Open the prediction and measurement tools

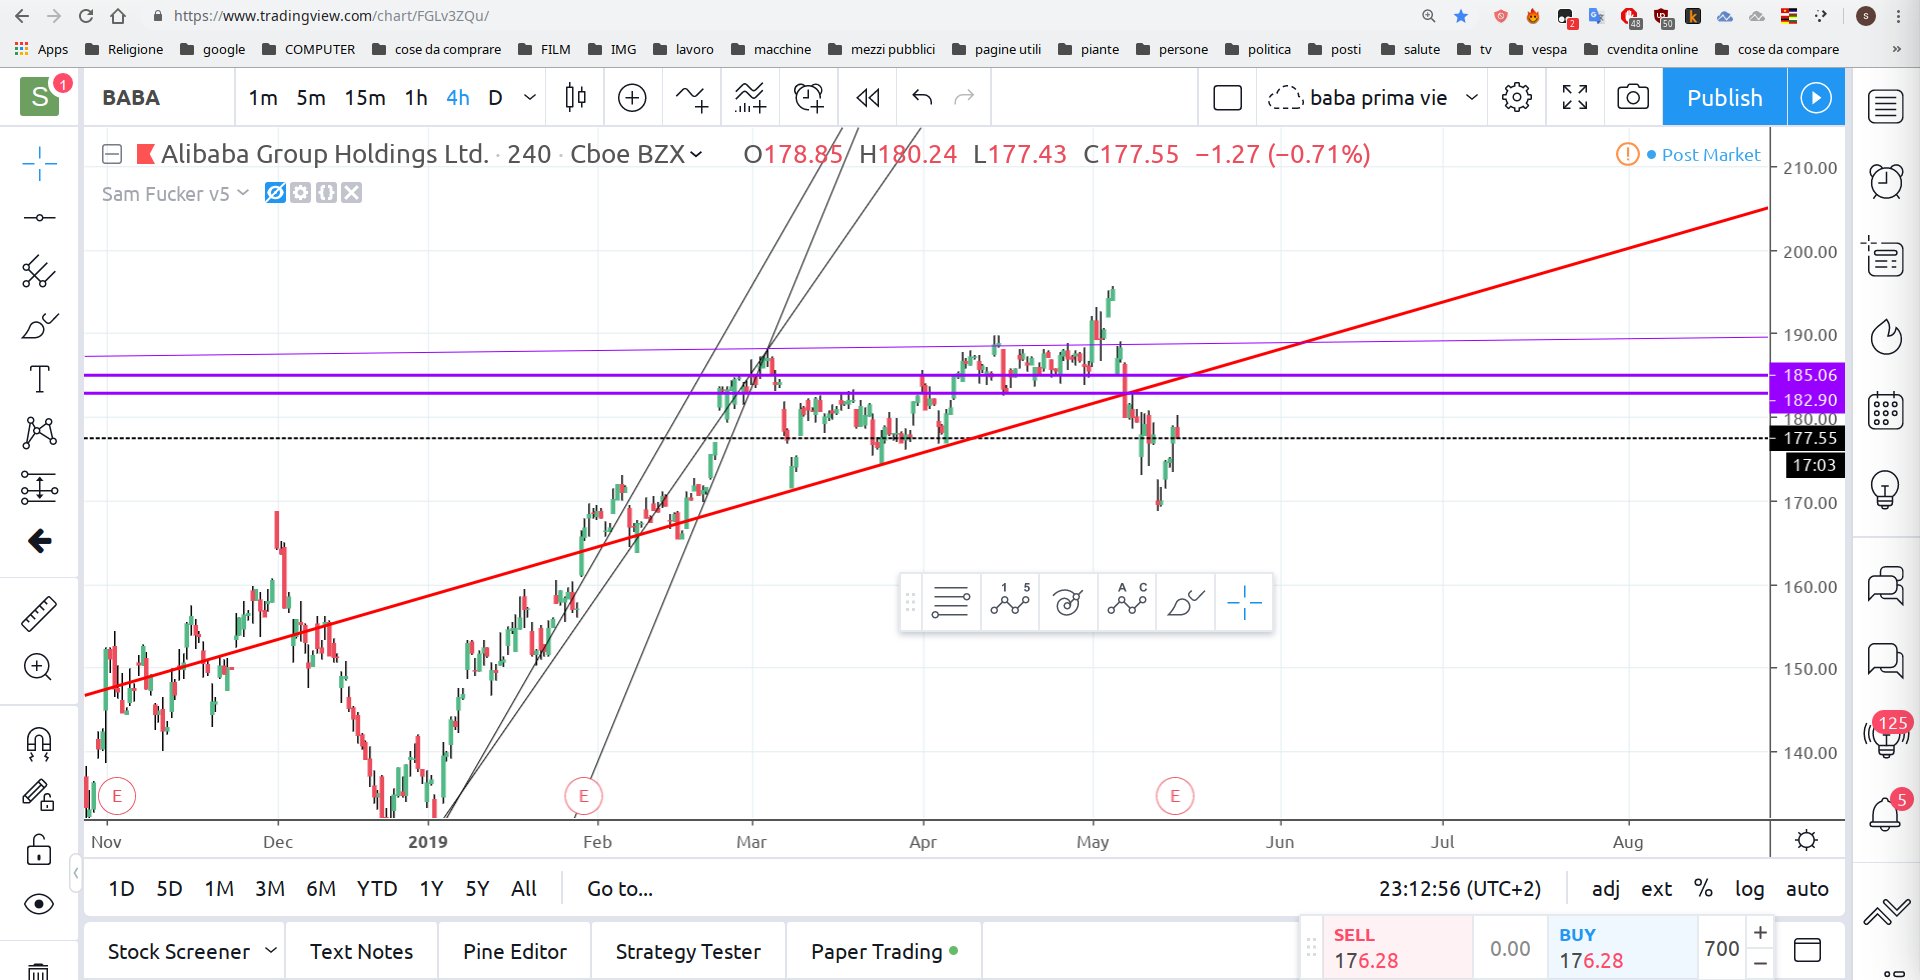[x=39, y=487]
